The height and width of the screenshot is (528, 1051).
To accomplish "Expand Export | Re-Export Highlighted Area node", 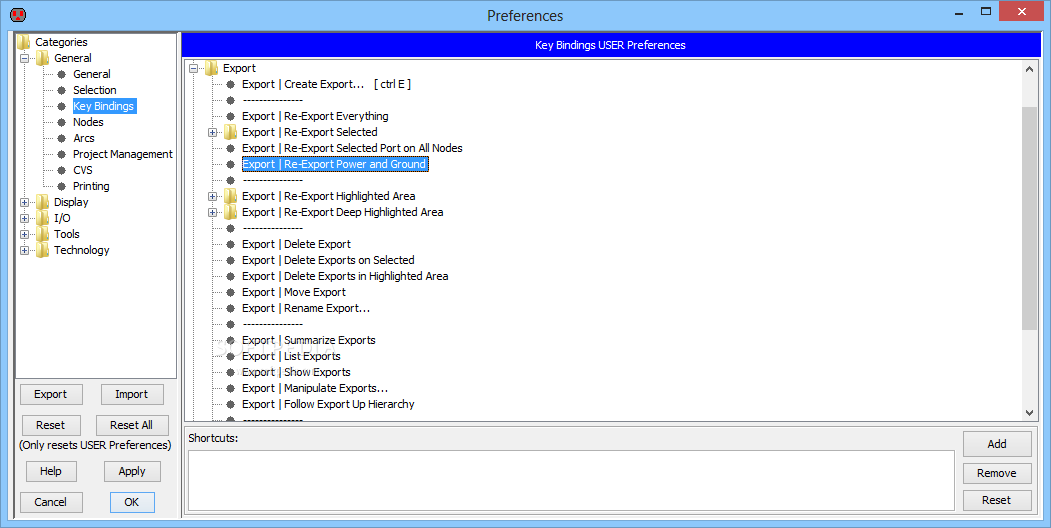I will pyautogui.click(x=212, y=196).
